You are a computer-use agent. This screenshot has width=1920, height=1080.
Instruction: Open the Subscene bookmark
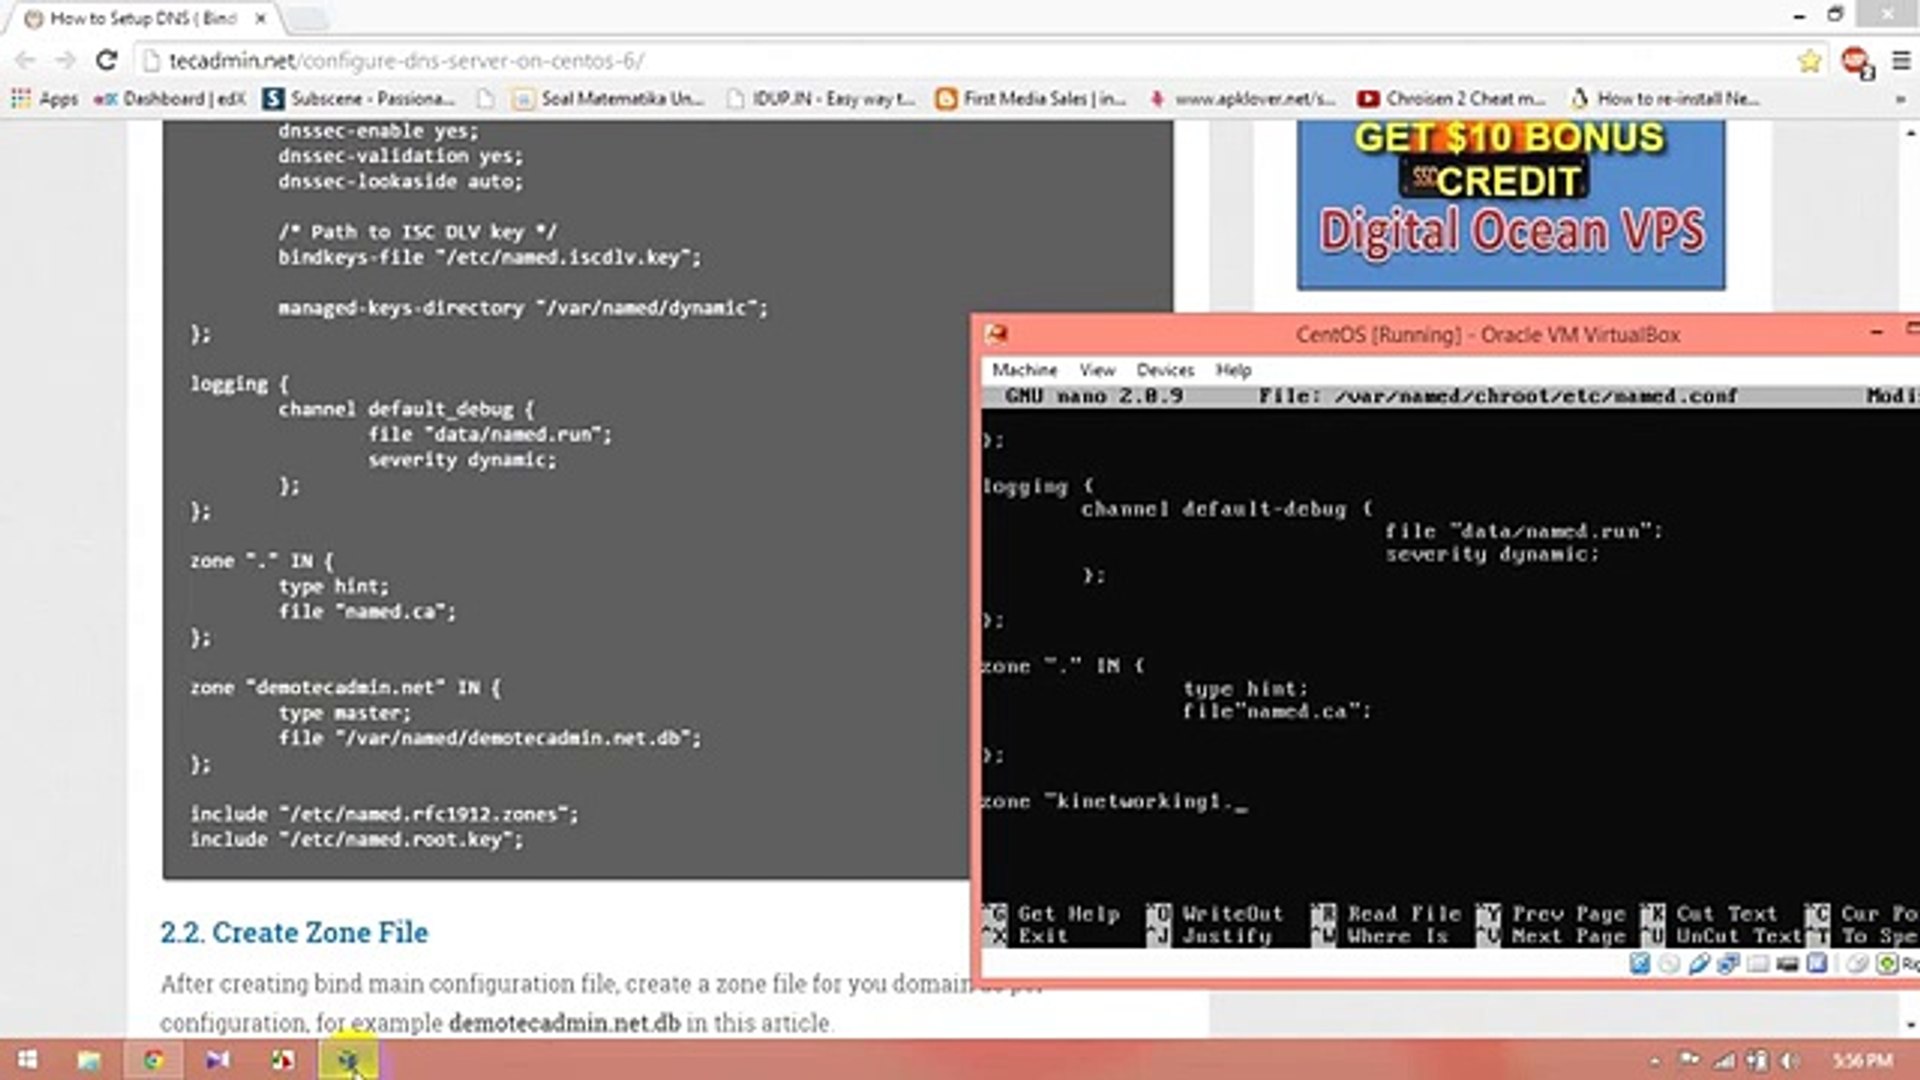360,99
